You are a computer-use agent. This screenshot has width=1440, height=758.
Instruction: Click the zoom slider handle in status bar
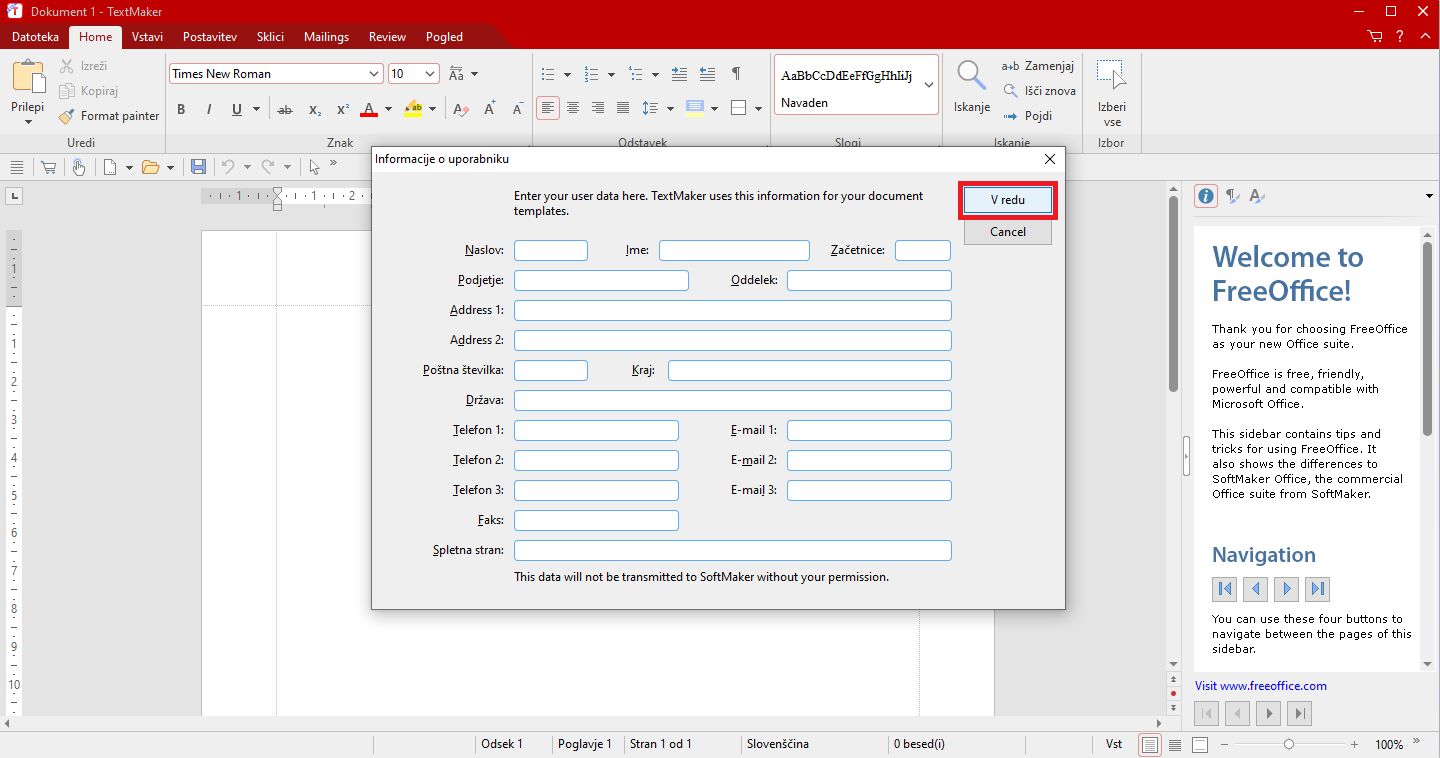(1289, 744)
